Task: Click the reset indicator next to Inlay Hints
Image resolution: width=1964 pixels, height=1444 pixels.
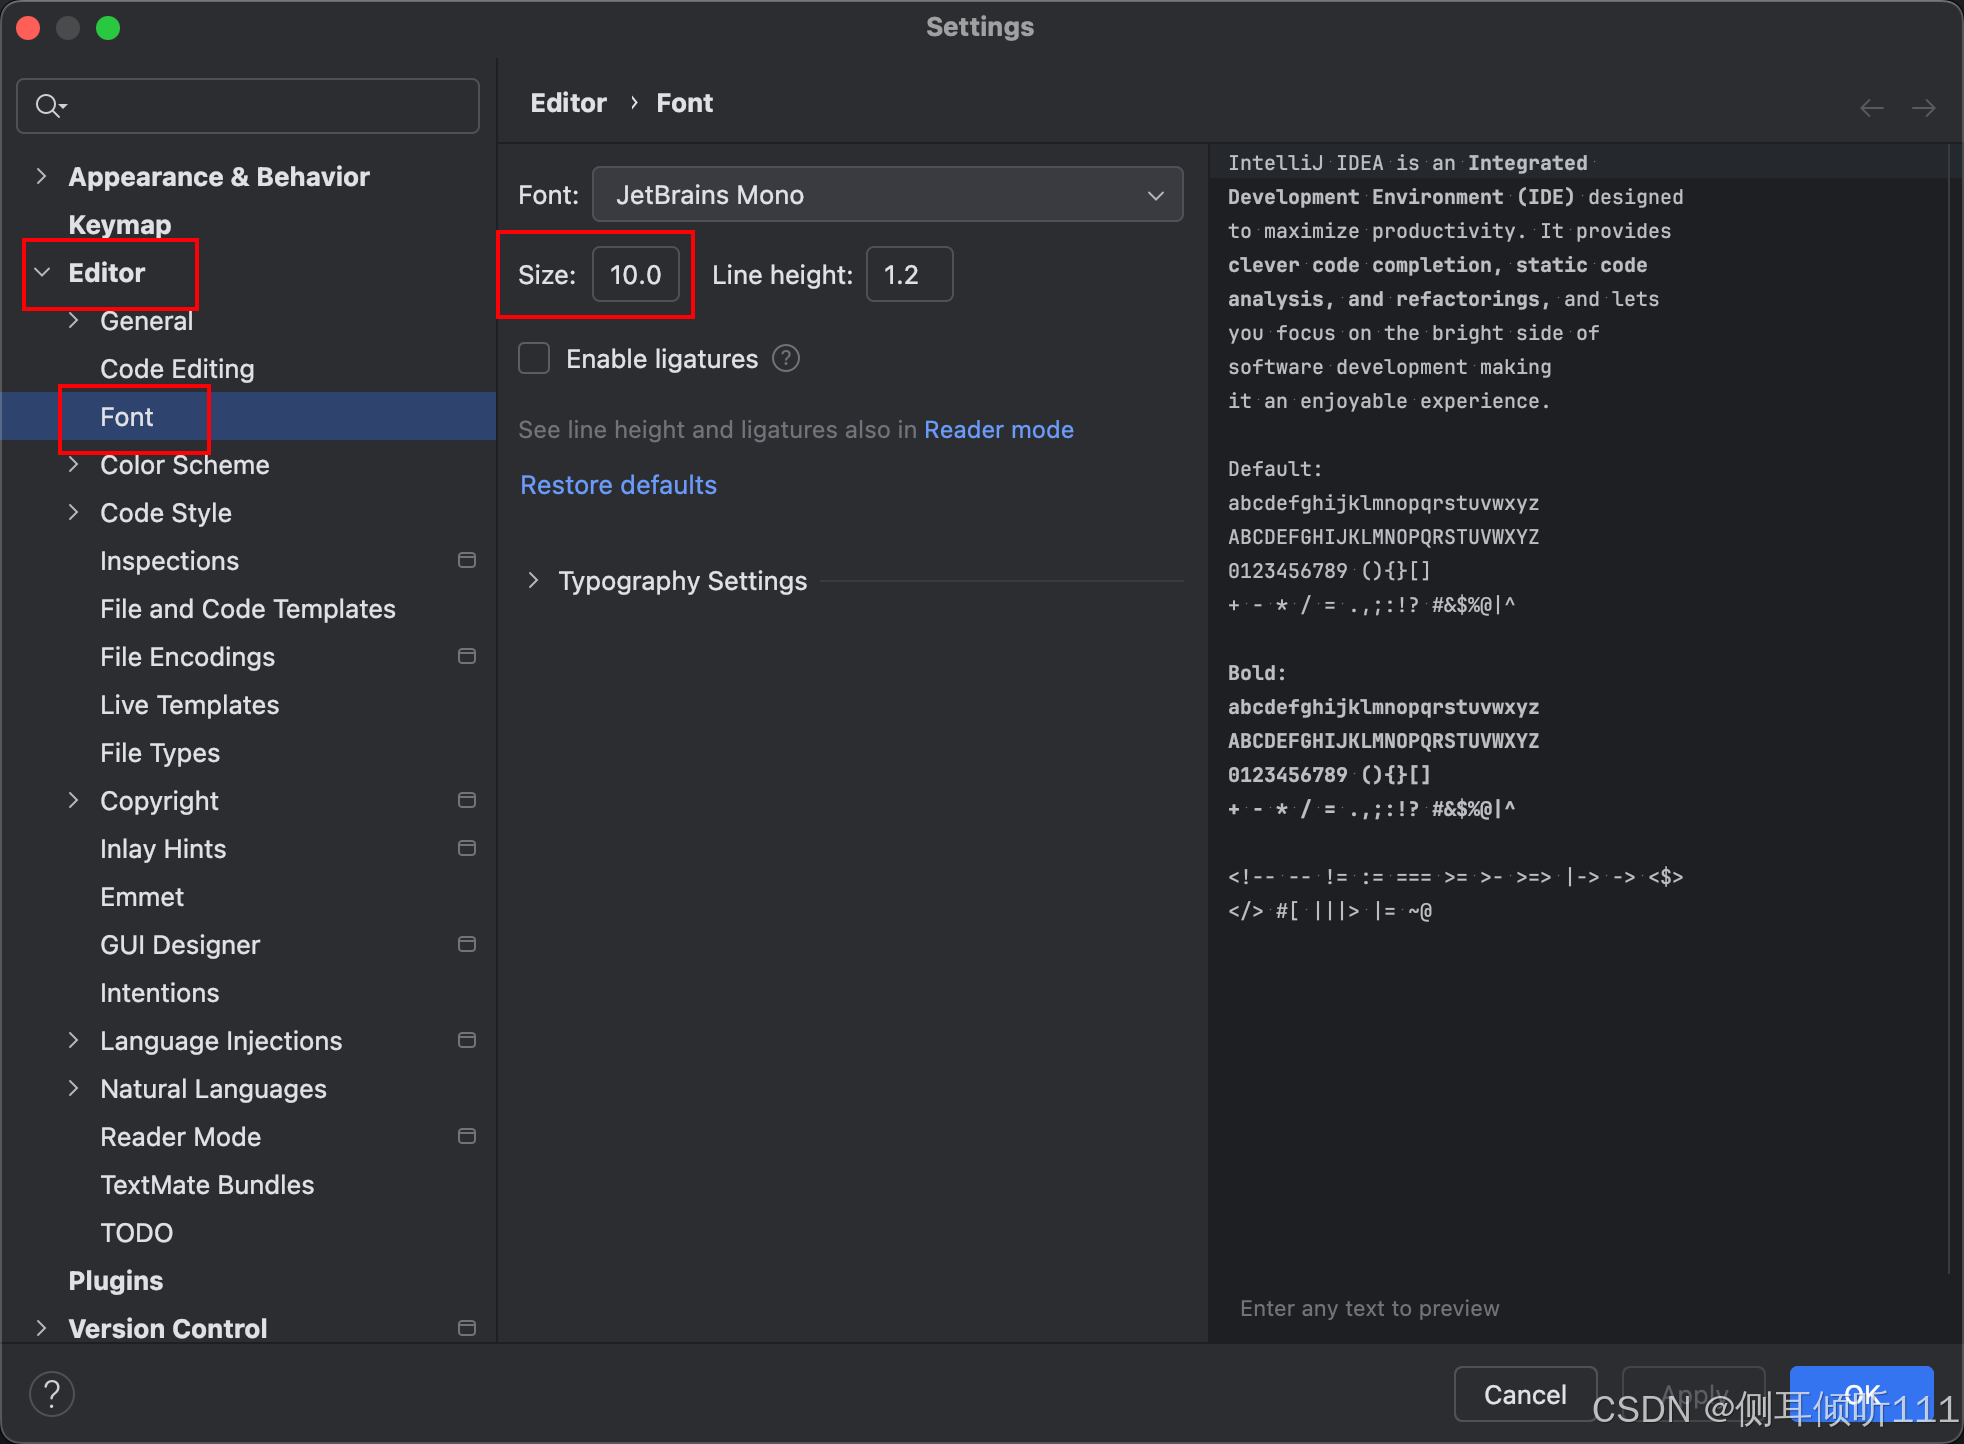Action: pyautogui.click(x=466, y=848)
